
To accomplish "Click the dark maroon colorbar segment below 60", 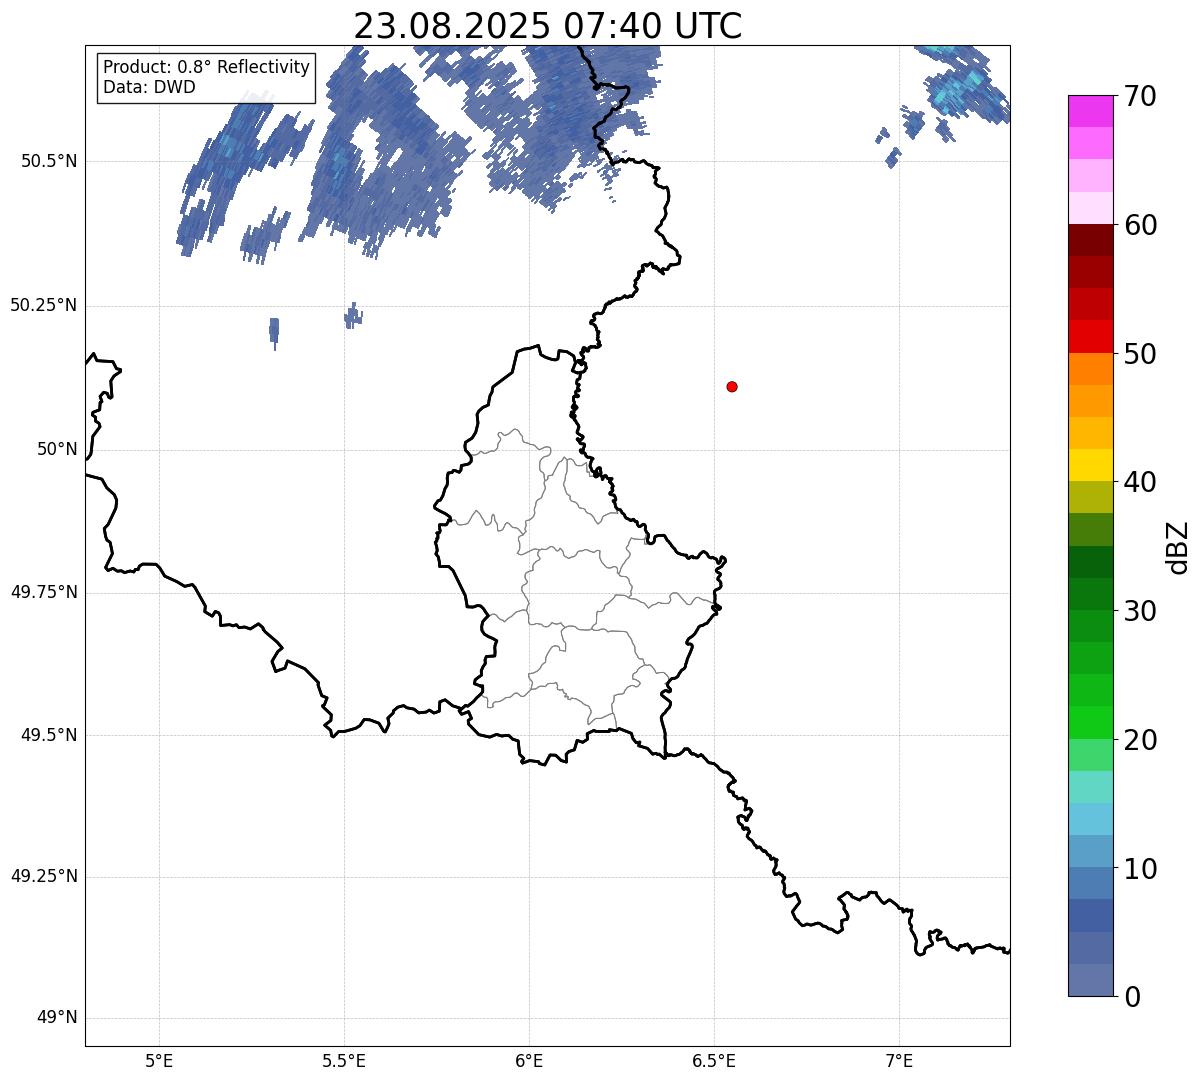I will pos(1091,240).
